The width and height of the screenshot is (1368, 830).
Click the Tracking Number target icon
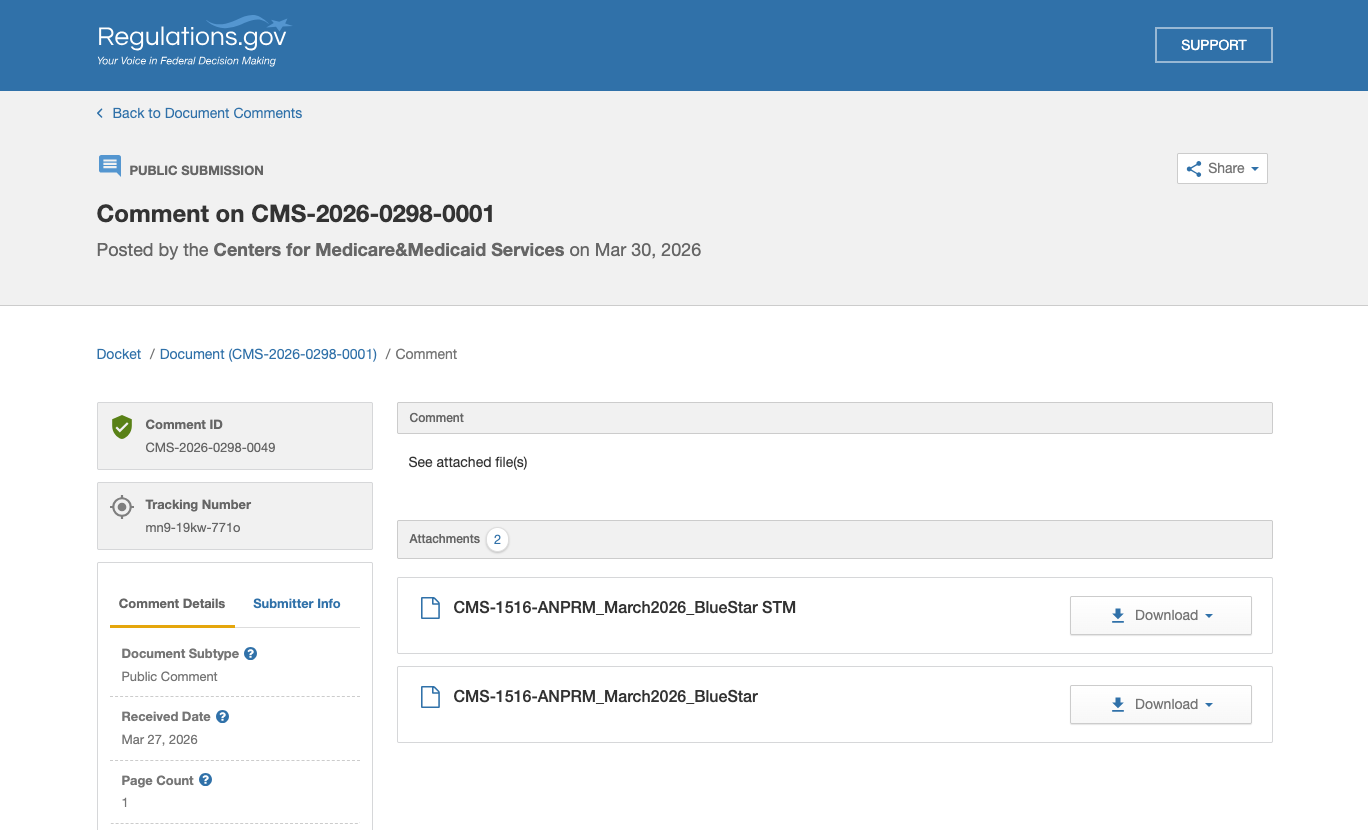click(122, 507)
